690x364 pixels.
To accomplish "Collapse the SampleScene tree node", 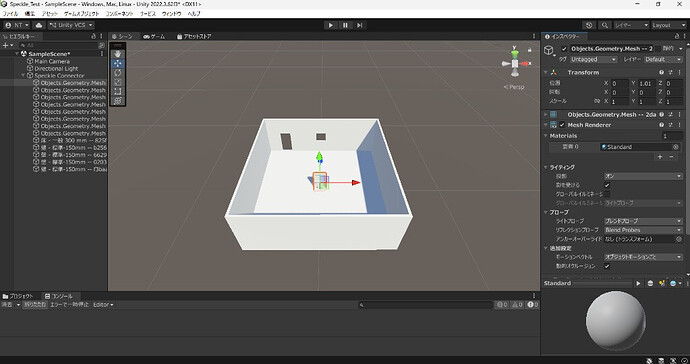I will pyautogui.click(x=17, y=54).
